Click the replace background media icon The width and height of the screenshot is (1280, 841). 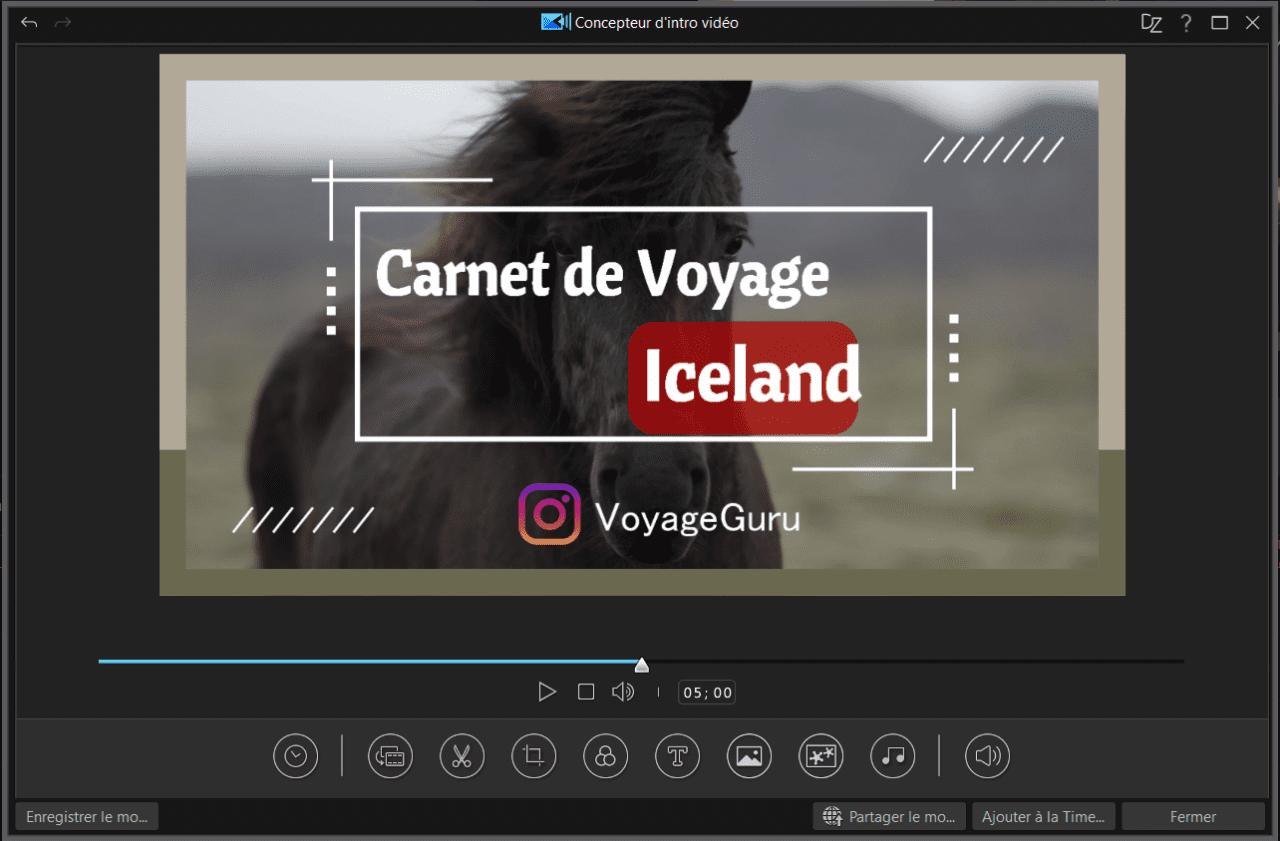pyautogui.click(x=390, y=756)
